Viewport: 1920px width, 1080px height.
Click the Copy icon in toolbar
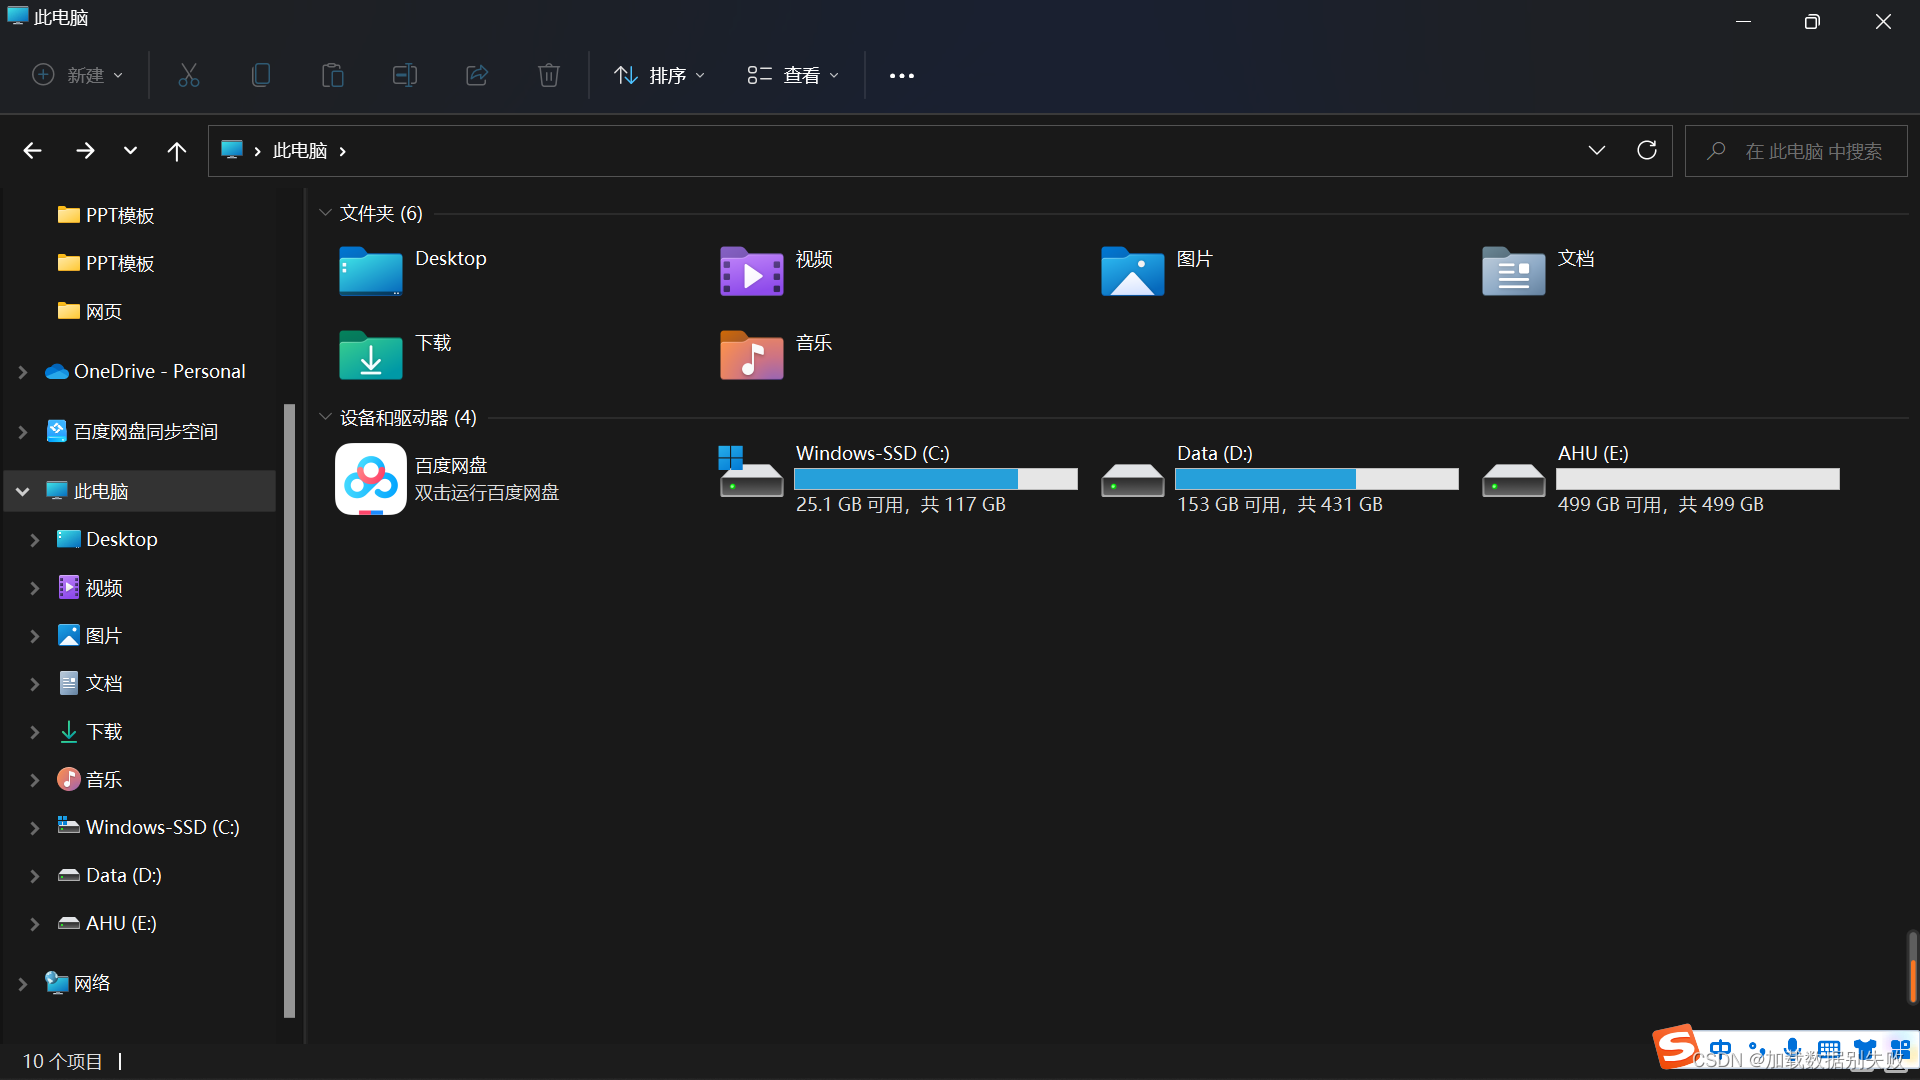[x=261, y=75]
